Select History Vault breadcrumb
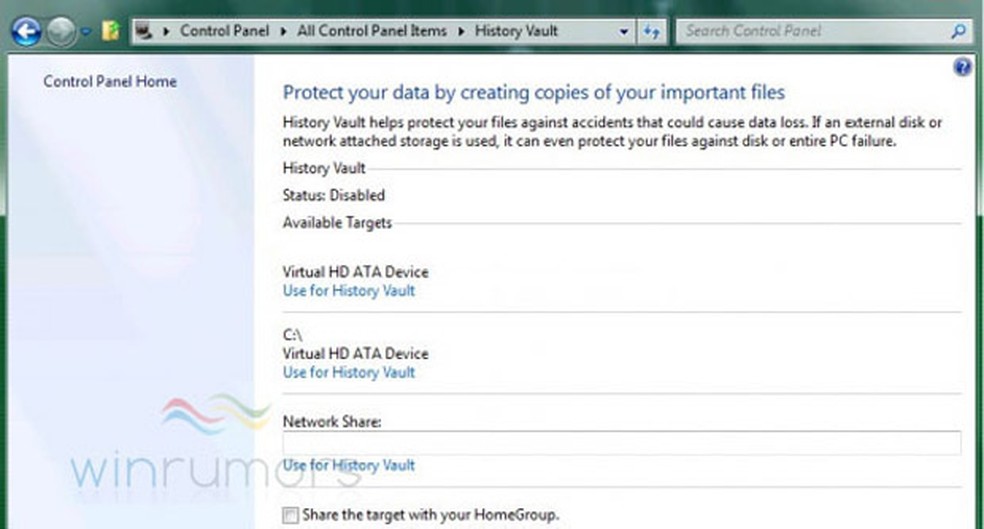984x529 pixels. click(516, 31)
